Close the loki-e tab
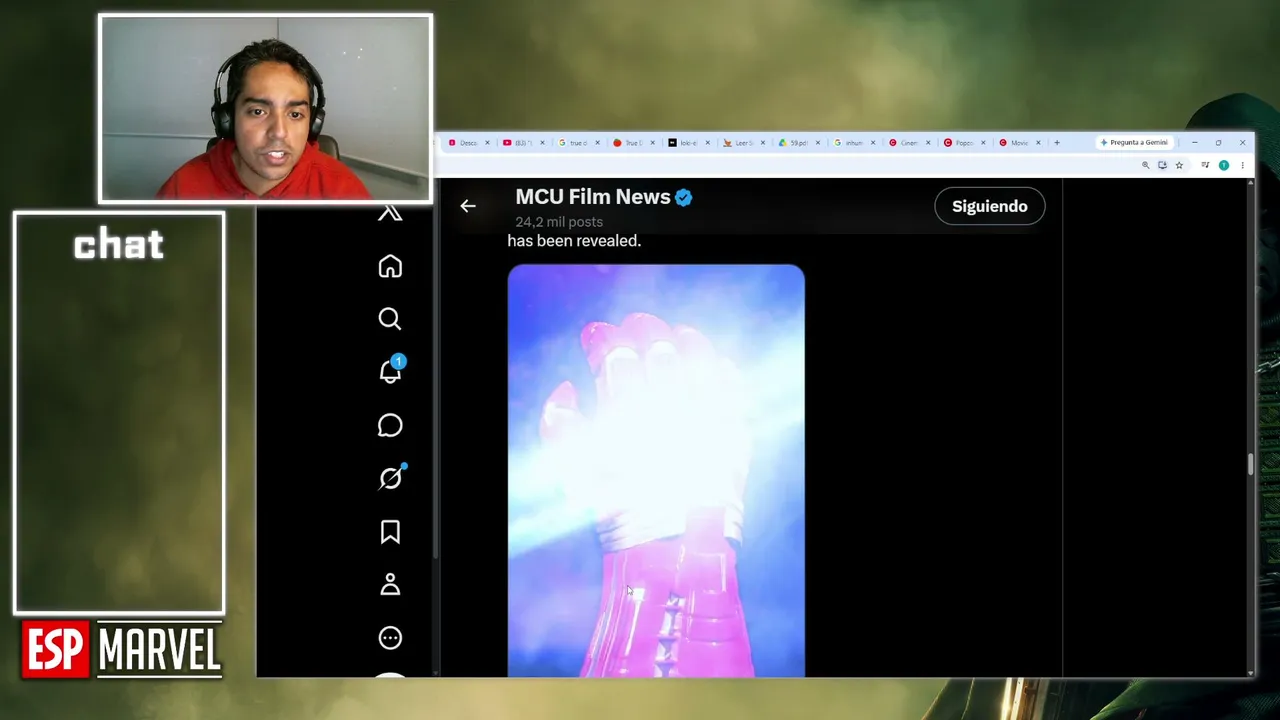Screen dimensions: 1280x720 (708, 143)
